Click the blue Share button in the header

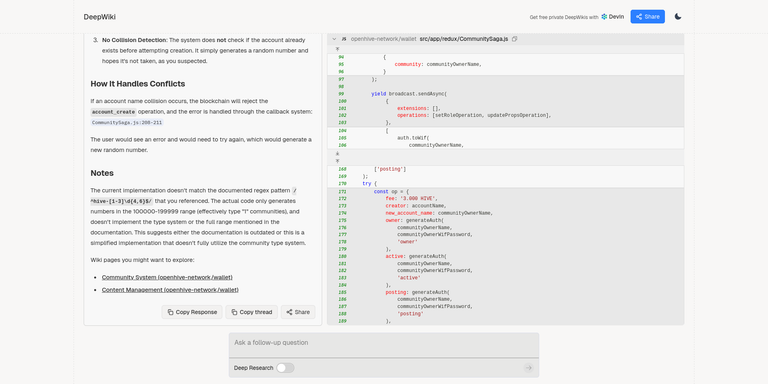click(648, 17)
